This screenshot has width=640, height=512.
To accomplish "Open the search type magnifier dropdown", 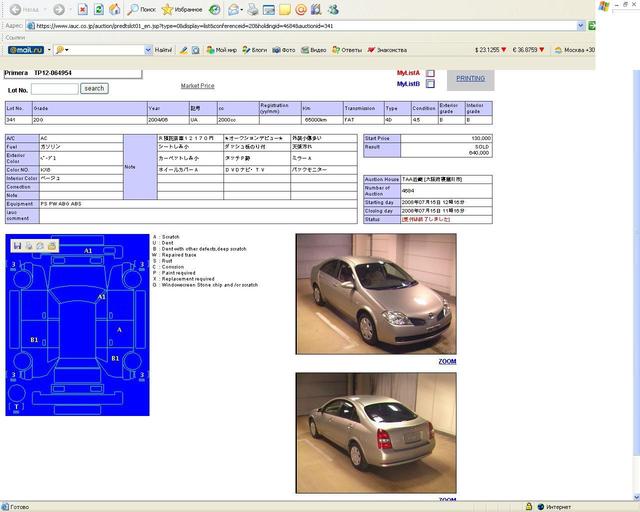I will pos(62,50).
